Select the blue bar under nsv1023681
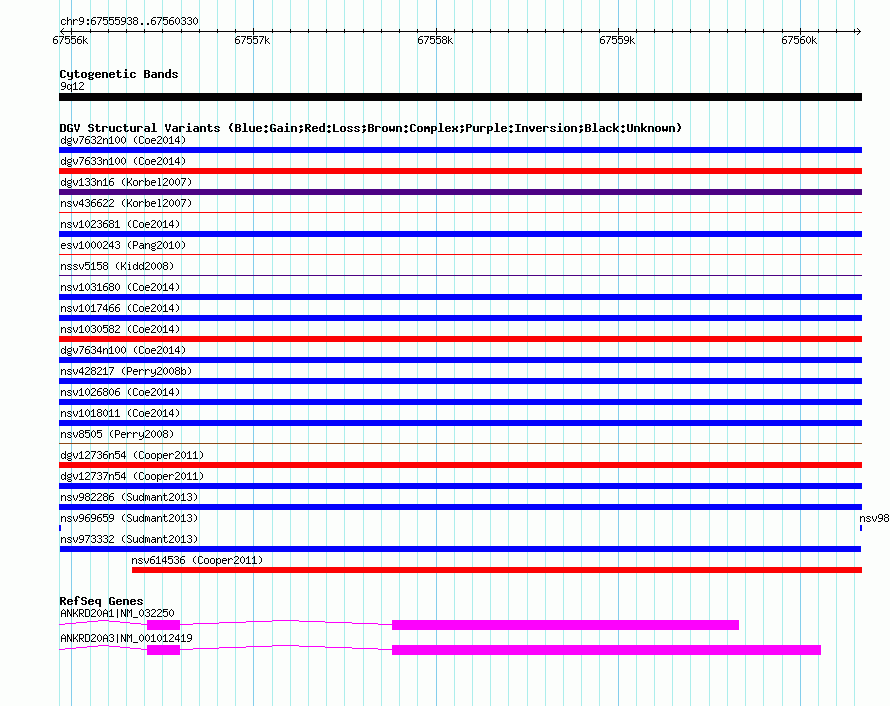The width and height of the screenshot is (890, 706). pos(460,234)
